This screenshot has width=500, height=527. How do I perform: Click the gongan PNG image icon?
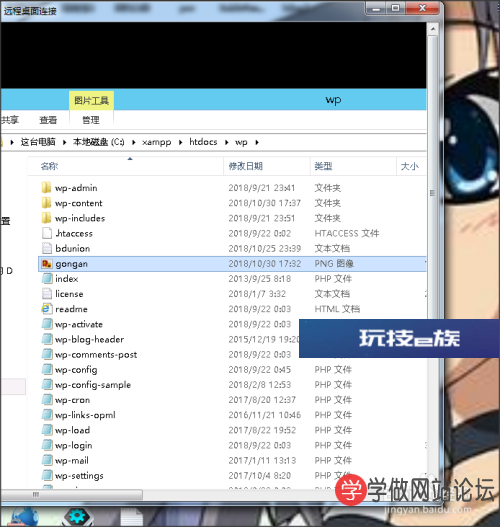(x=46, y=264)
